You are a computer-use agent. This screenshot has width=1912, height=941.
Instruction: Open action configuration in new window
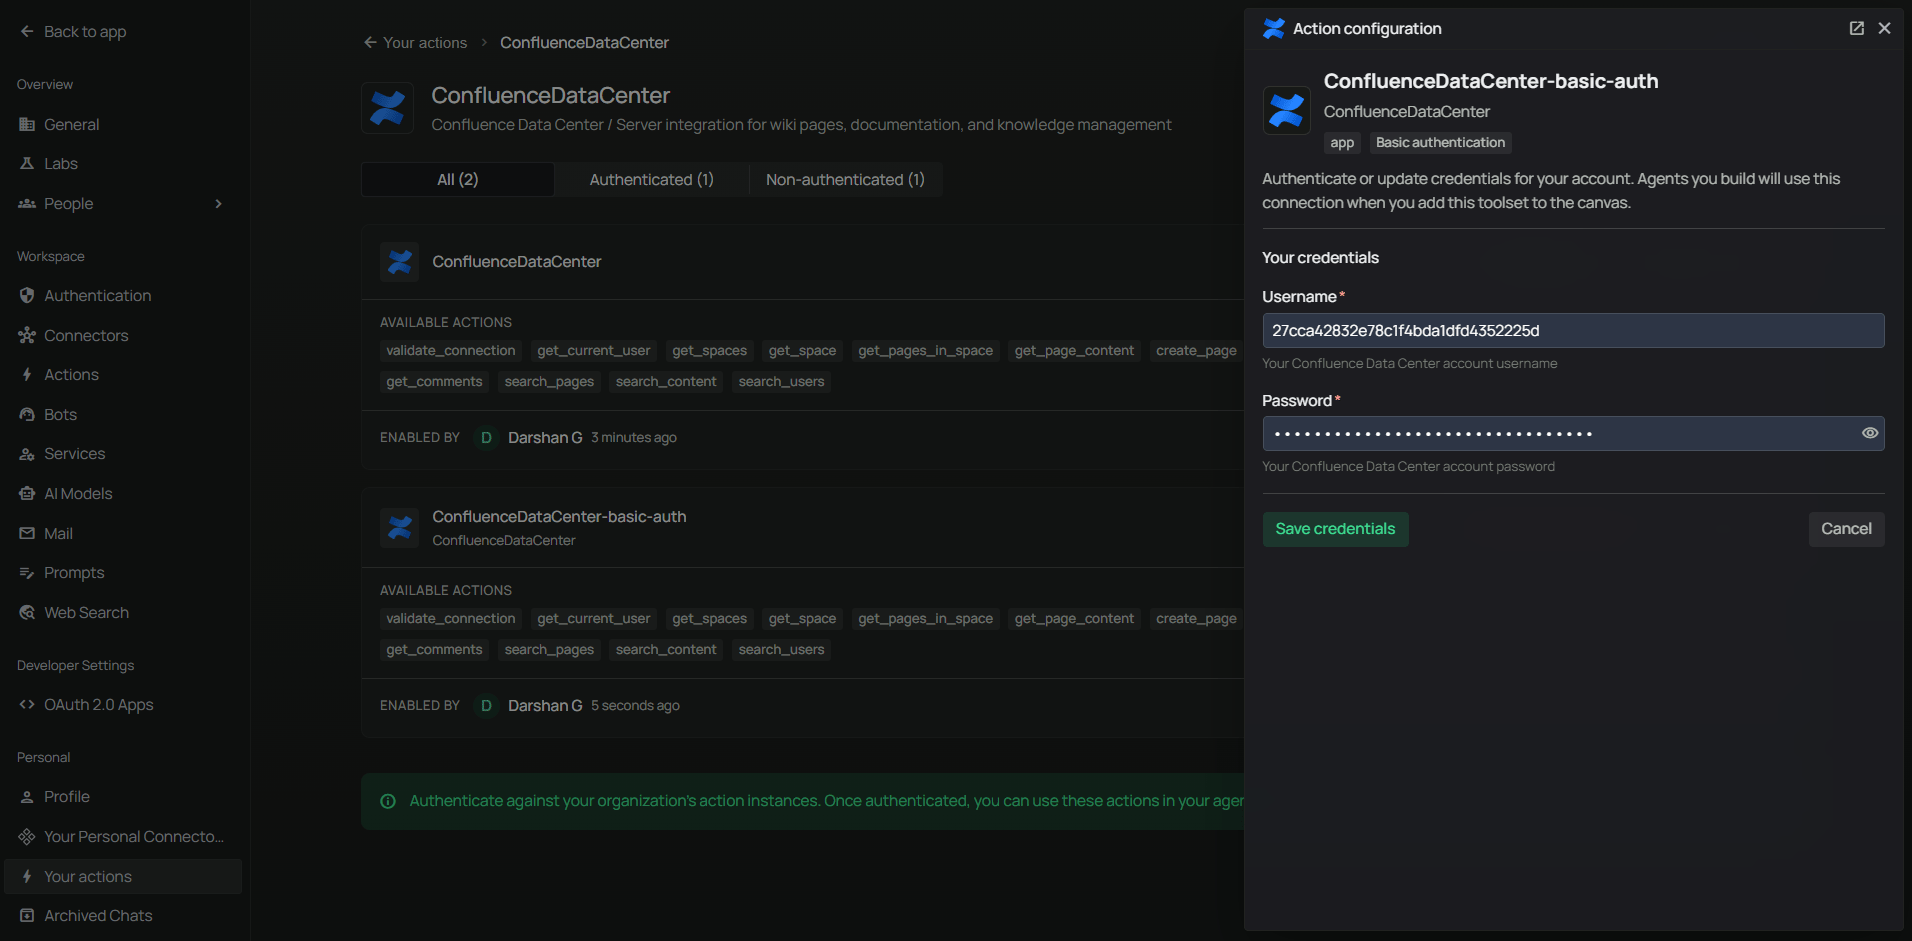pos(1857,29)
